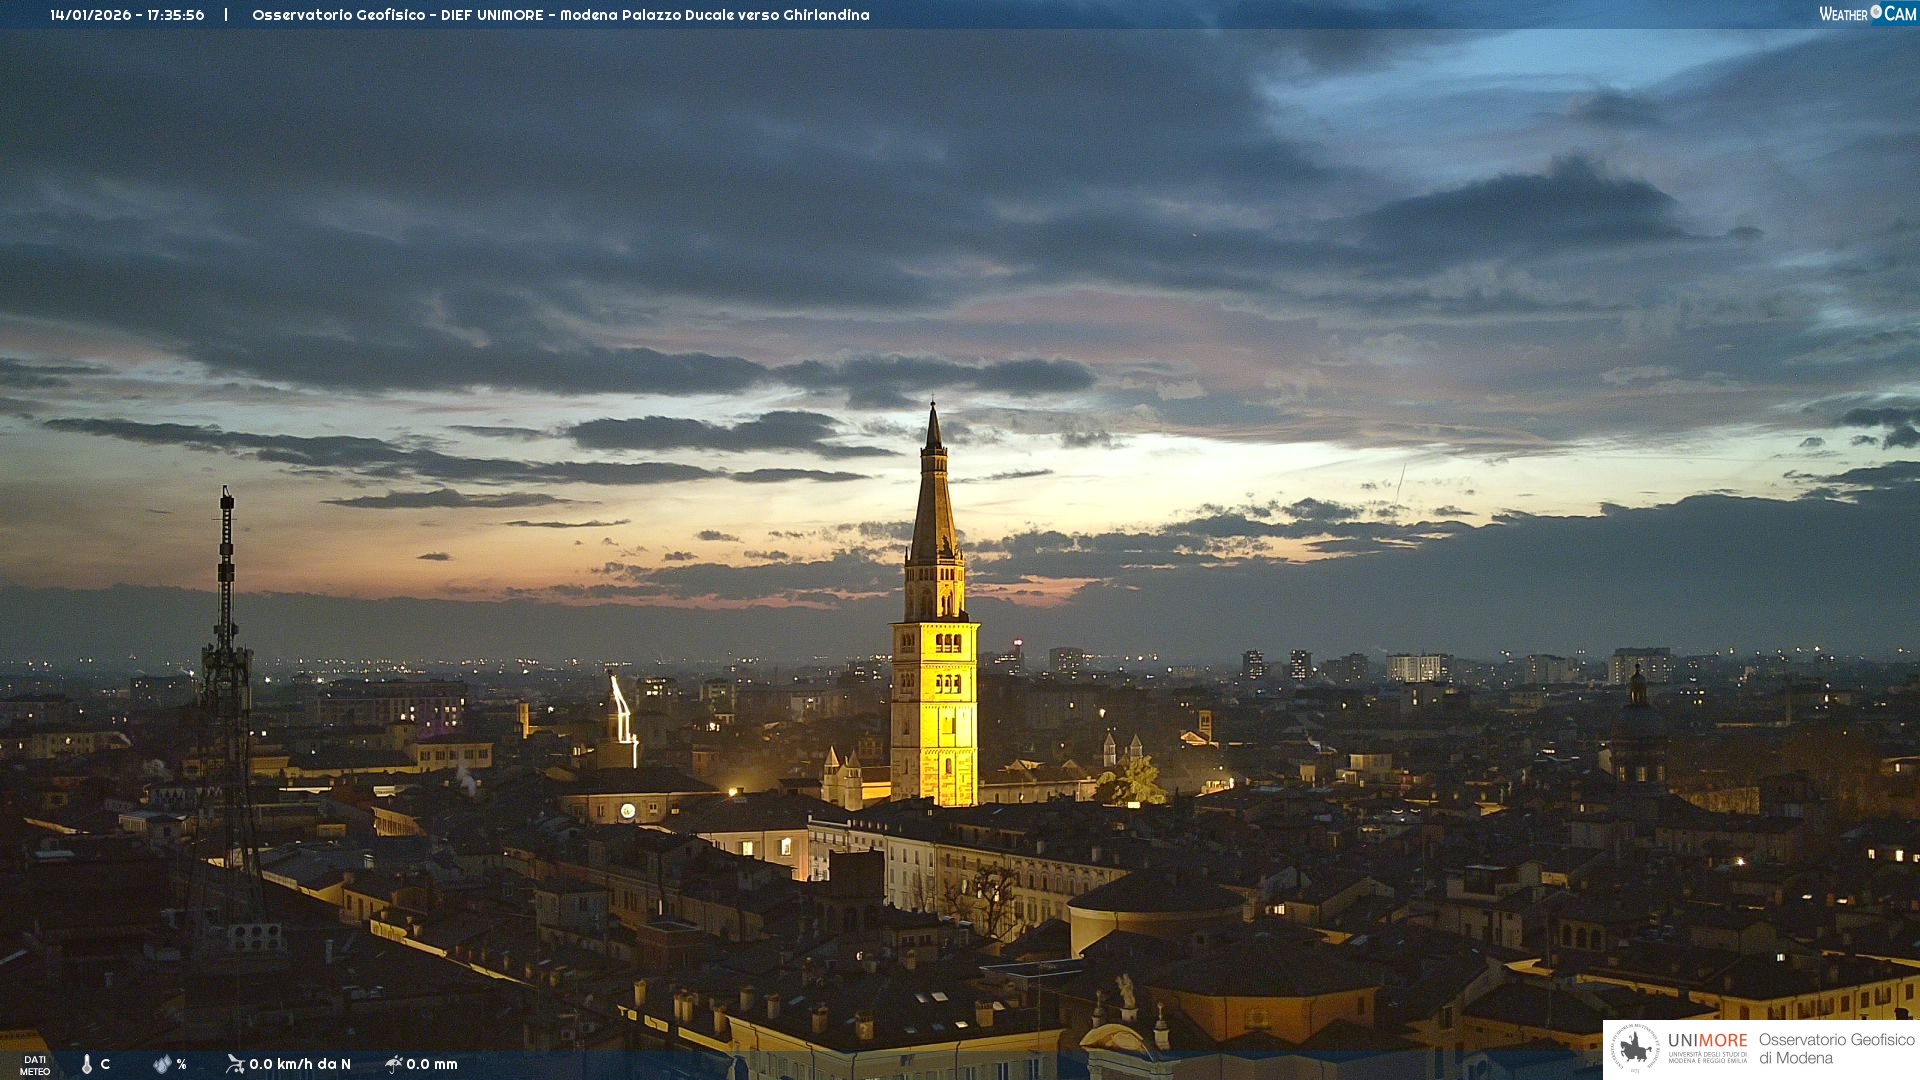Viewport: 1920px width, 1080px height.
Task: Click the 0.0 mm rainfall reading
Action: coord(432,1064)
